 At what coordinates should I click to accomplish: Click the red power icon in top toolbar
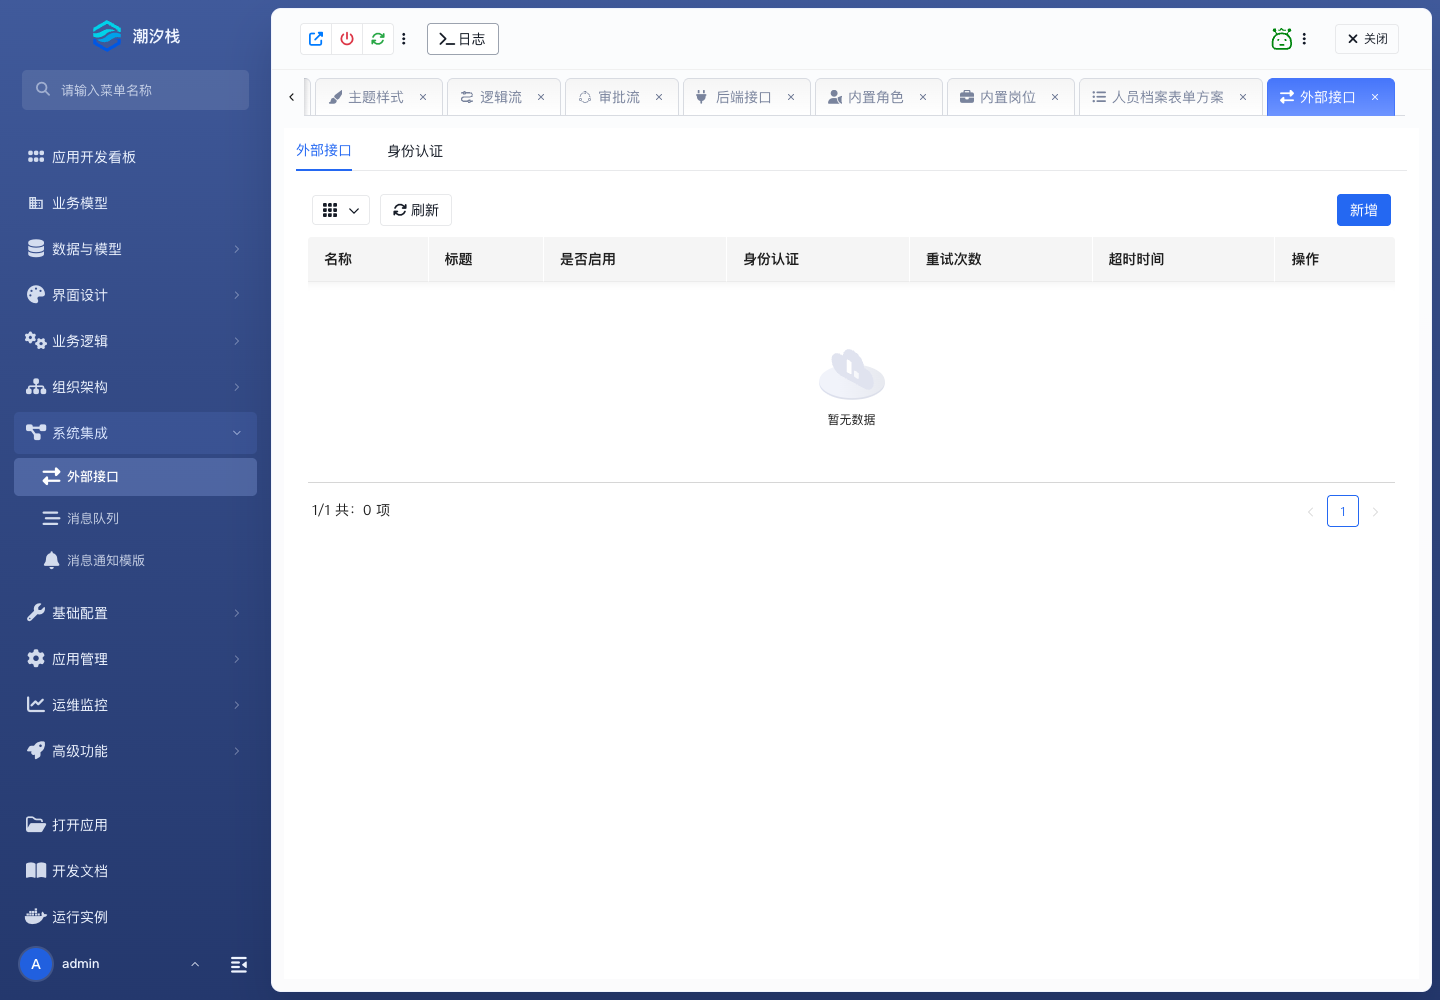tap(347, 39)
